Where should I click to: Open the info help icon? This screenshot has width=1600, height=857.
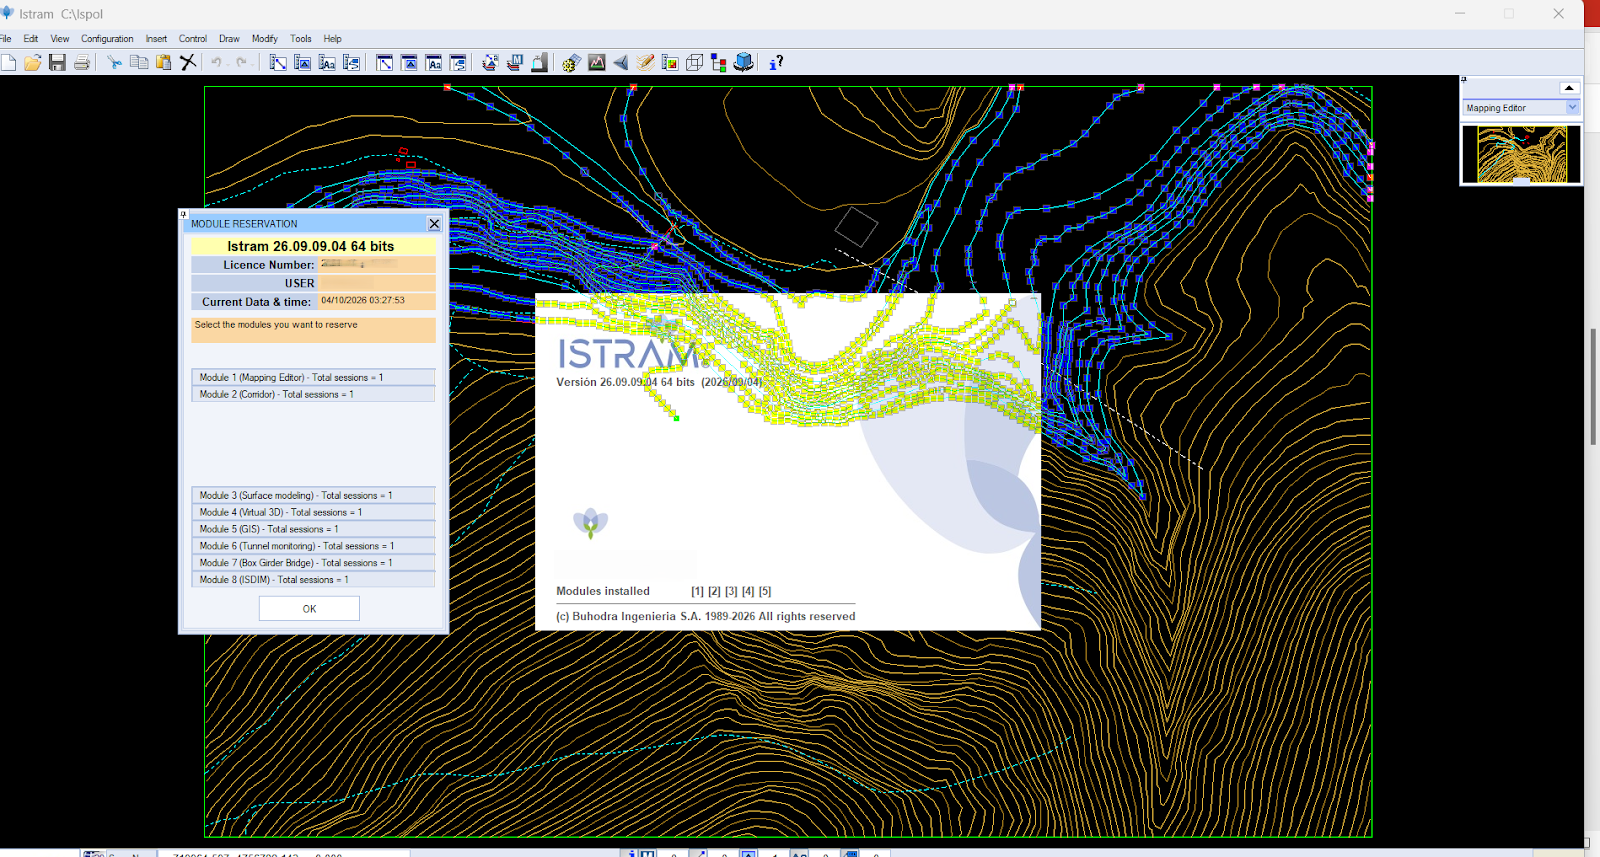tap(776, 62)
